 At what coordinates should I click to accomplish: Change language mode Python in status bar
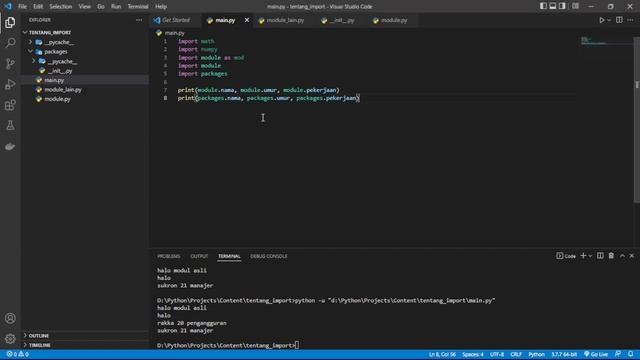pyautogui.click(x=536, y=354)
